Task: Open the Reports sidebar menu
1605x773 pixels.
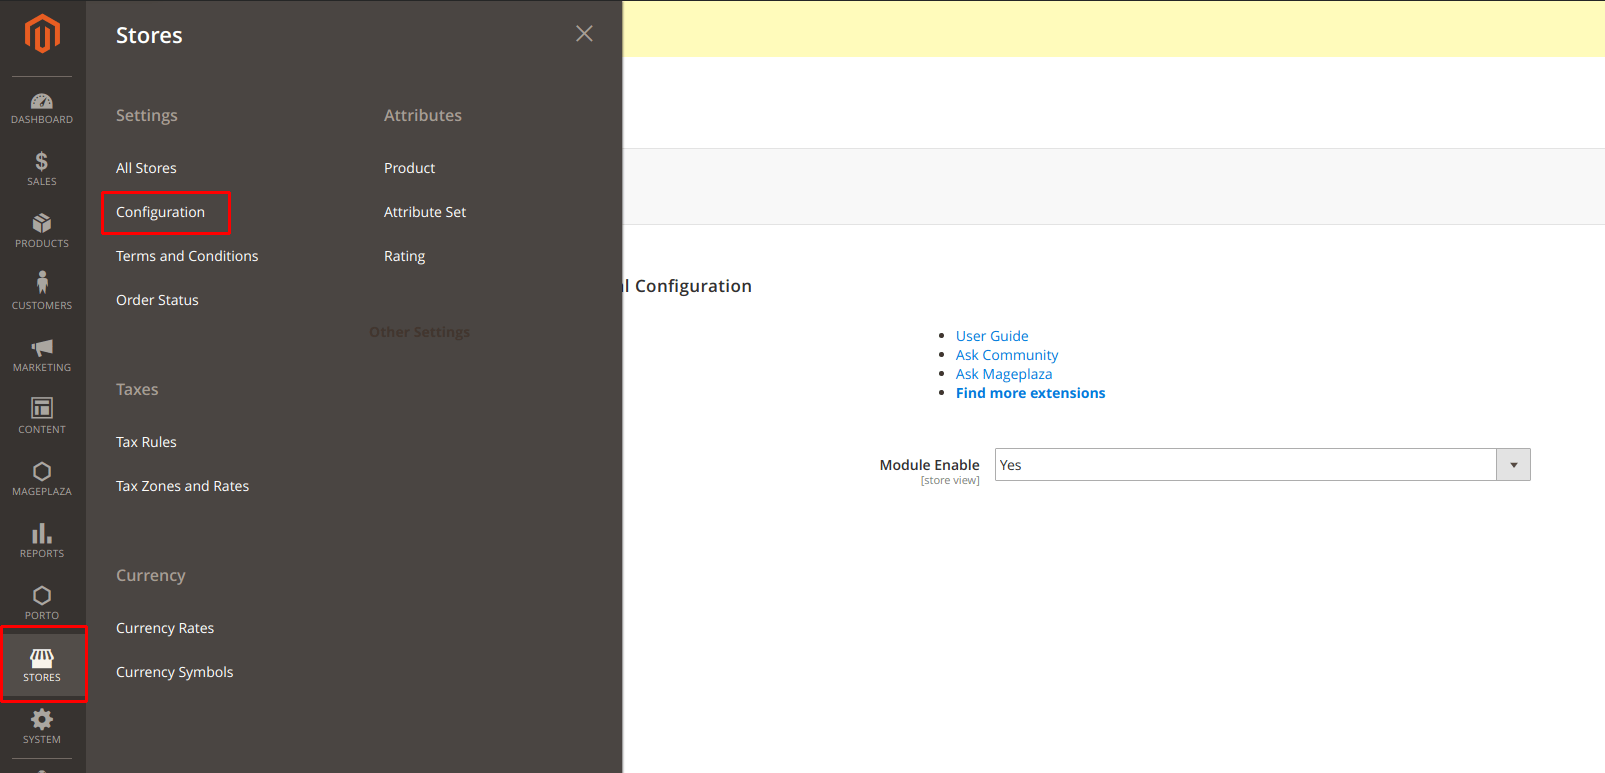Action: click(x=42, y=541)
